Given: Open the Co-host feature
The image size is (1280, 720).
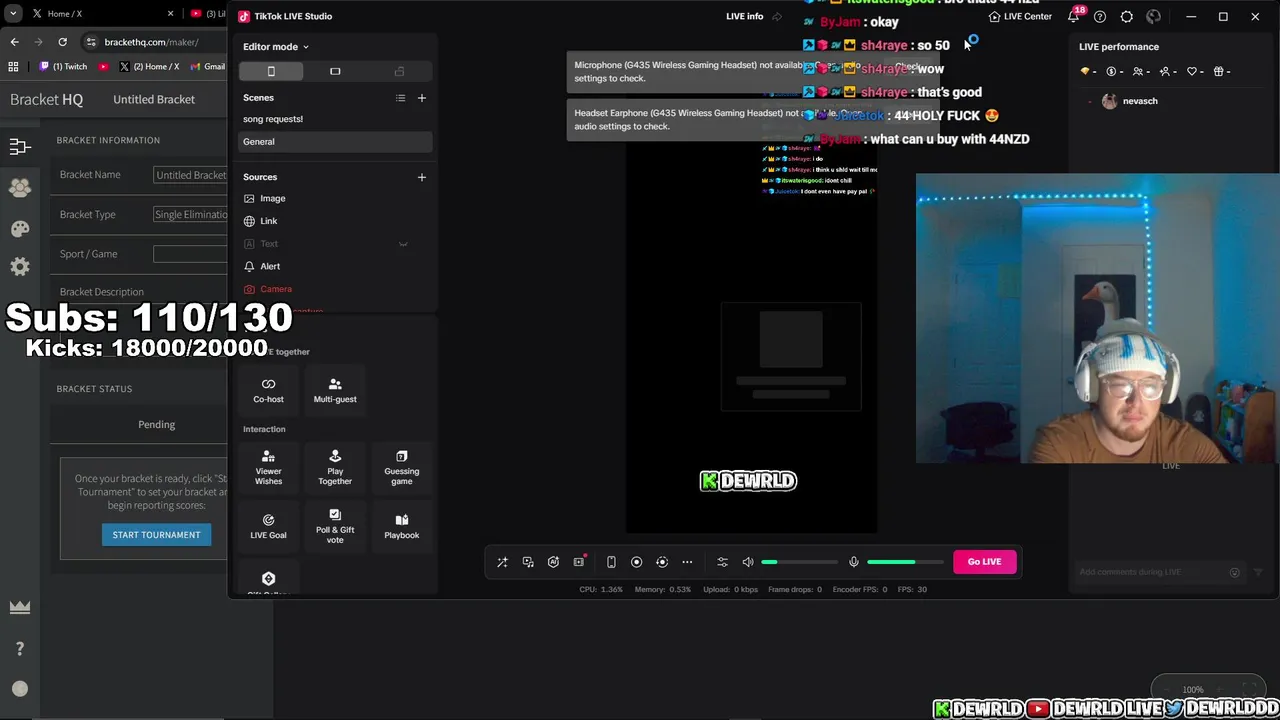Looking at the screenshot, I should point(268,391).
